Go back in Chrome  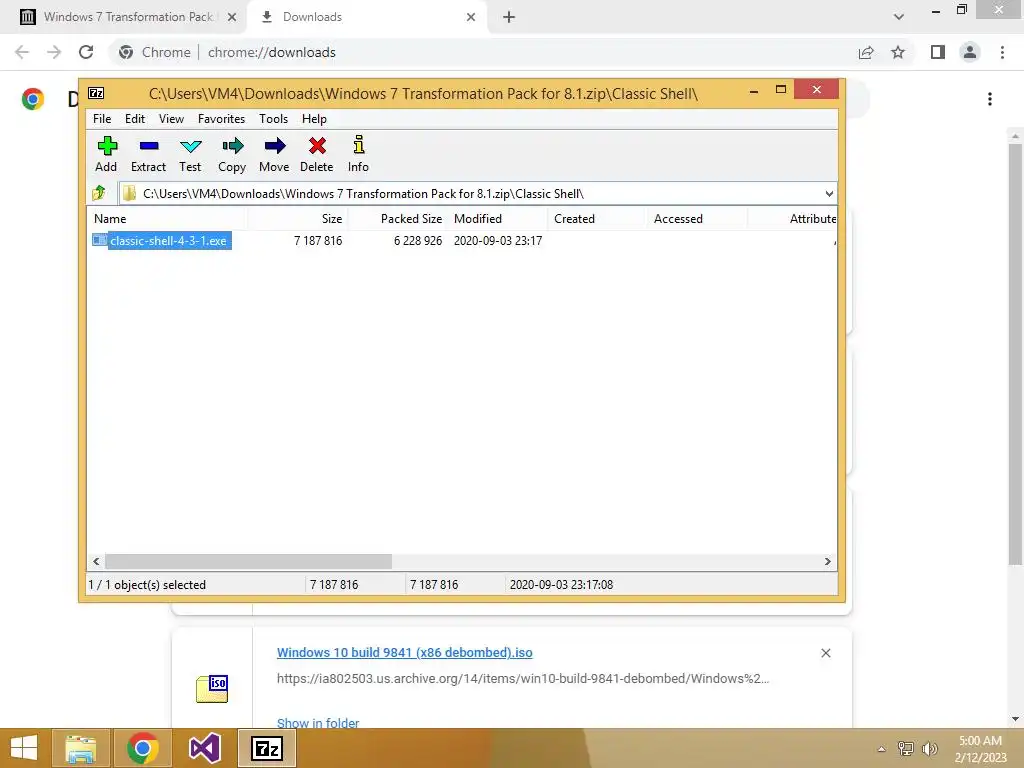click(22, 52)
